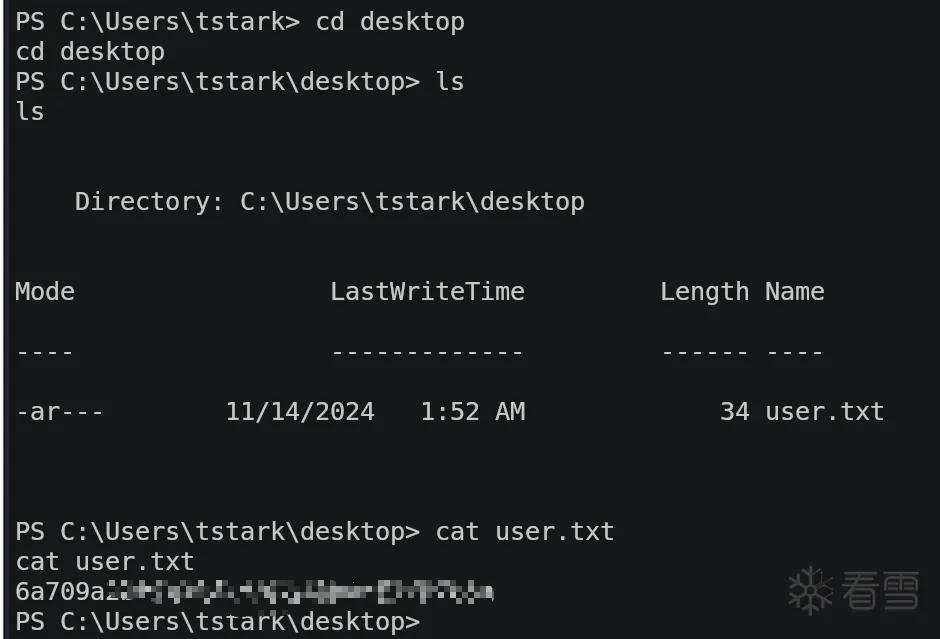Click the visible 6a709a flag prefix

point(61,592)
